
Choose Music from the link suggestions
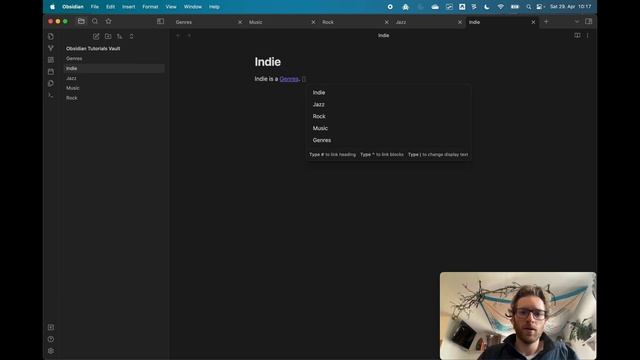point(389,128)
